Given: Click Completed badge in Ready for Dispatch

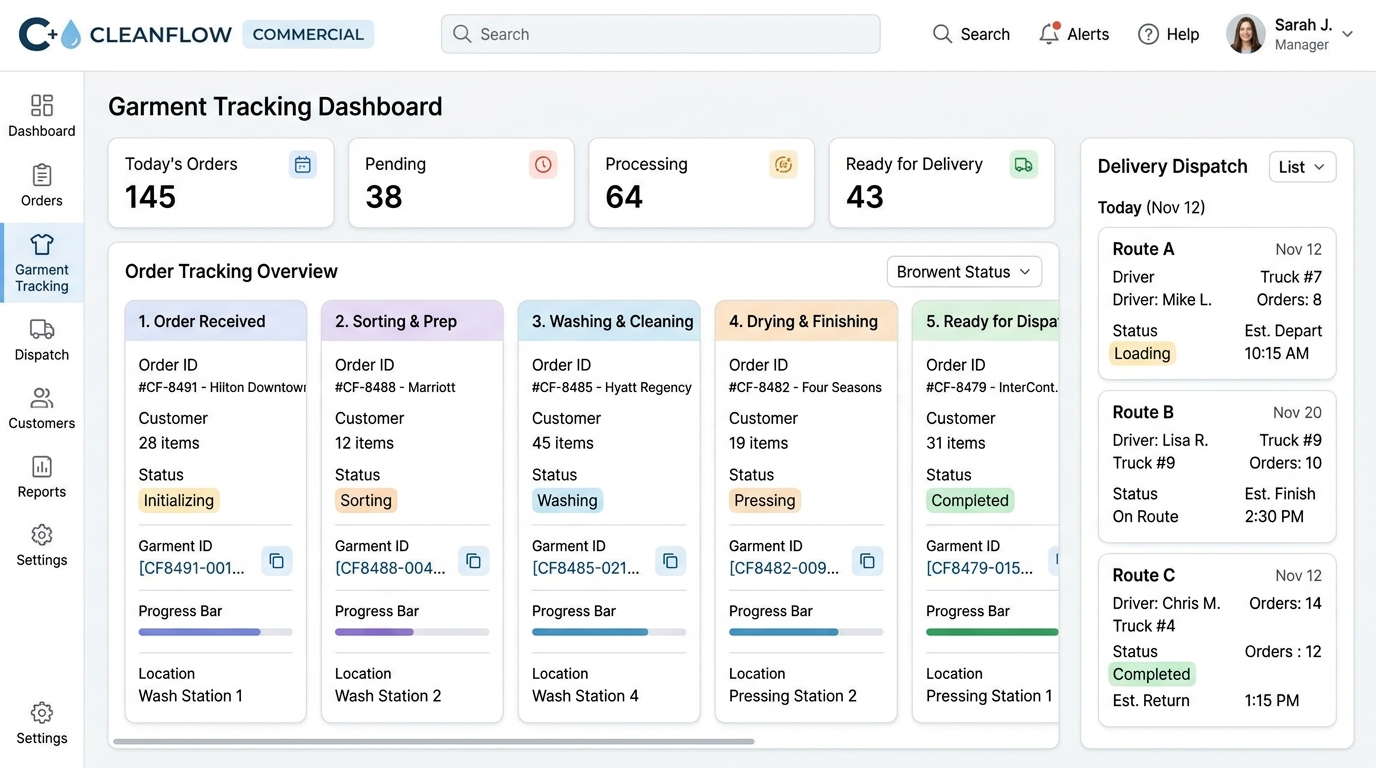Looking at the screenshot, I should (x=970, y=501).
